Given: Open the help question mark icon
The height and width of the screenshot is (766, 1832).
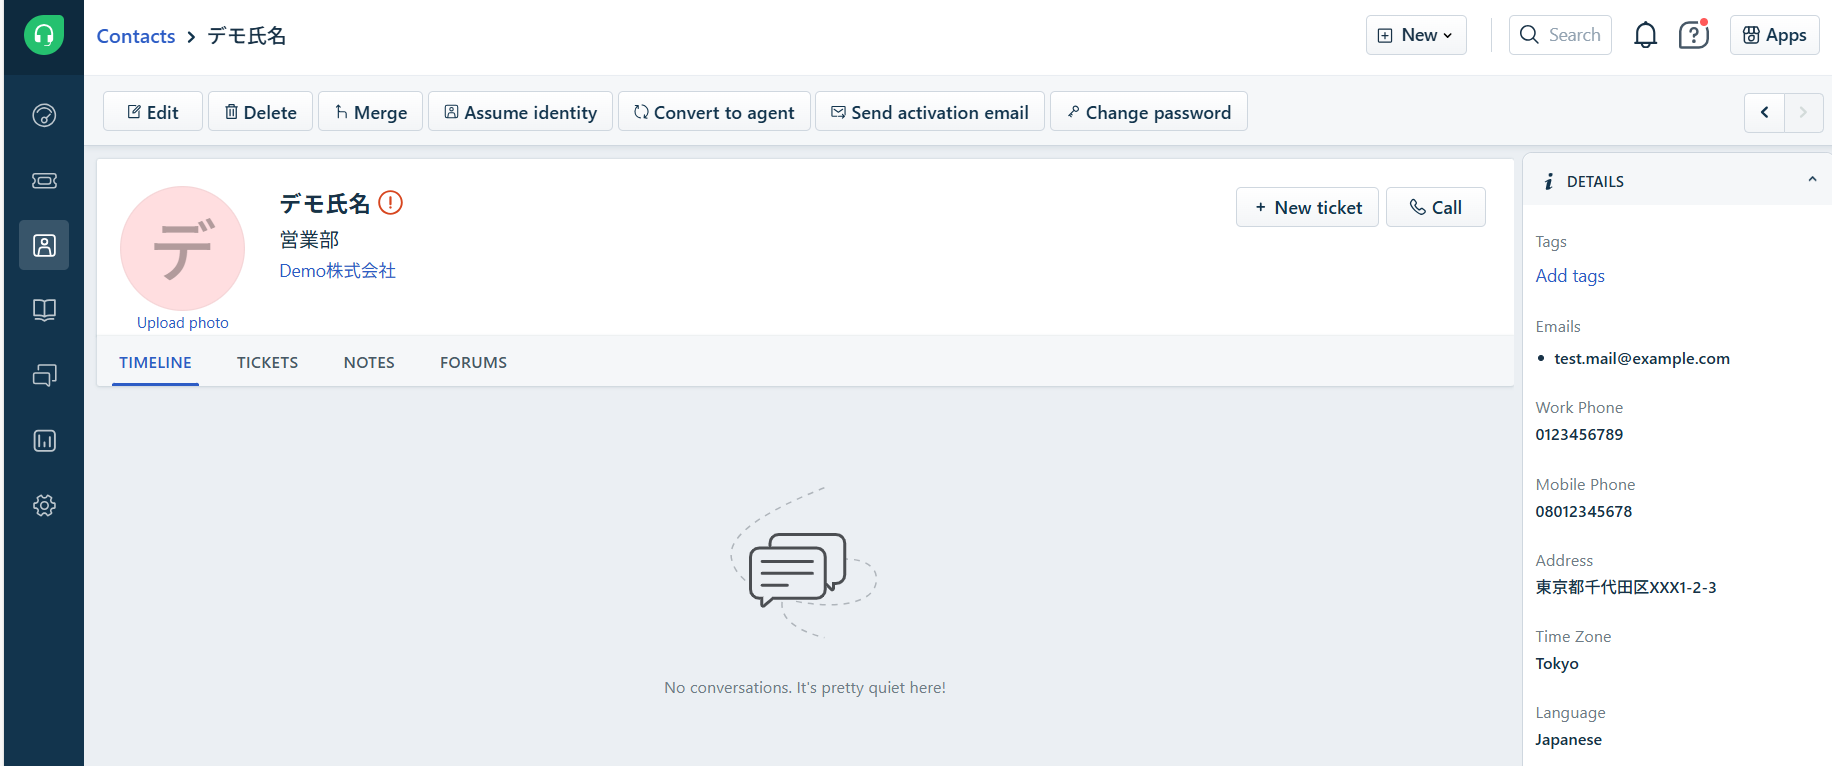Looking at the screenshot, I should [x=1694, y=35].
